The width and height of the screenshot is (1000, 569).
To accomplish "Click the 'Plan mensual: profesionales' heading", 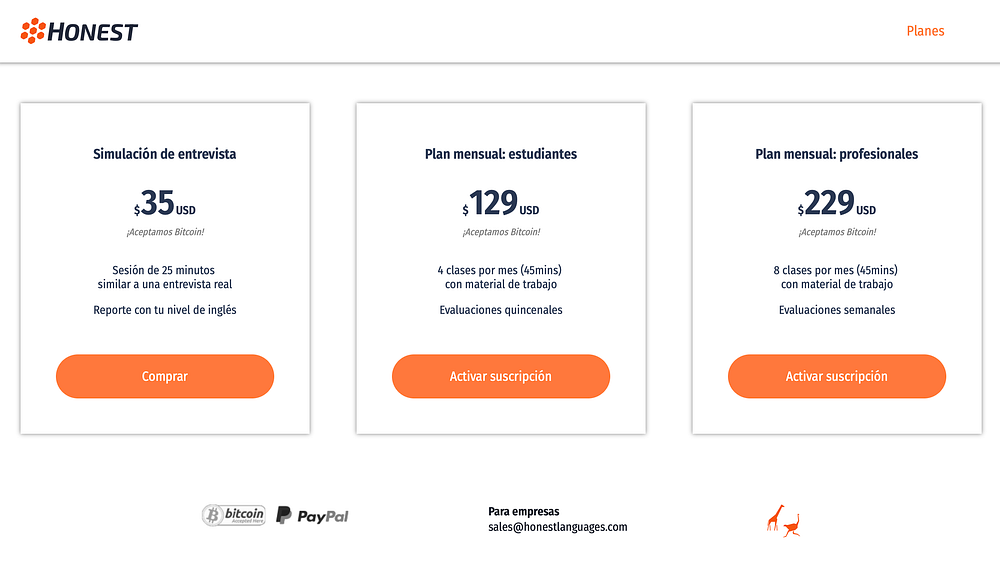I will tap(837, 154).
